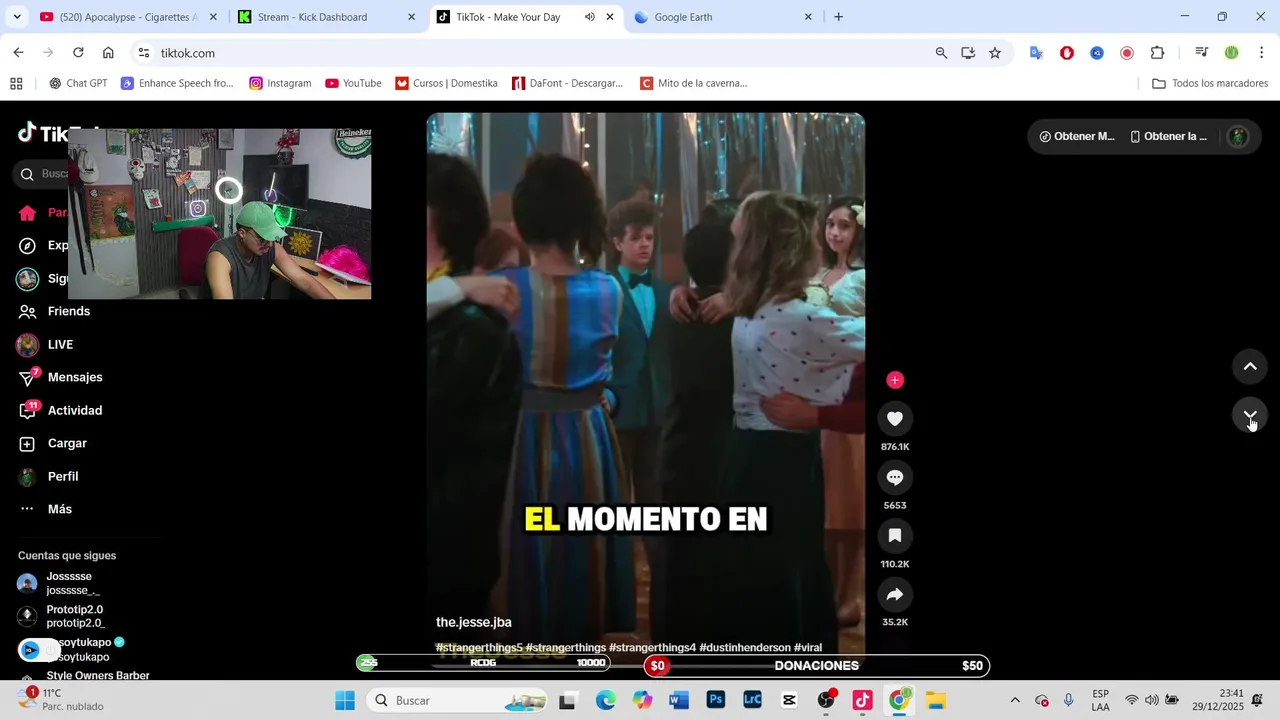Click the Obtener la... app button
The height and width of the screenshot is (720, 1280).
[x=1168, y=137]
